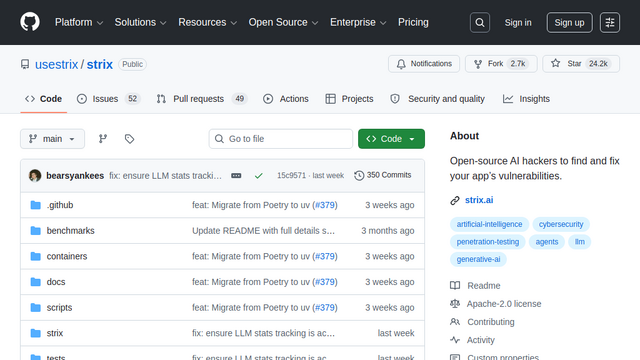Open the main branch selector dropdown
This screenshot has height=360, width=640.
pyautogui.click(x=53, y=139)
